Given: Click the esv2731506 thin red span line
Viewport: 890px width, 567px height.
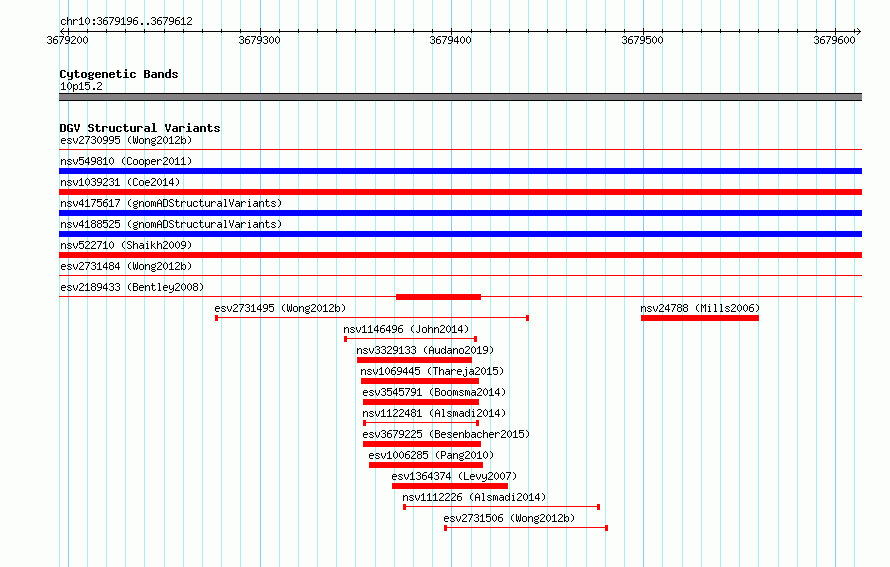Looking at the screenshot, I should 526,528.
